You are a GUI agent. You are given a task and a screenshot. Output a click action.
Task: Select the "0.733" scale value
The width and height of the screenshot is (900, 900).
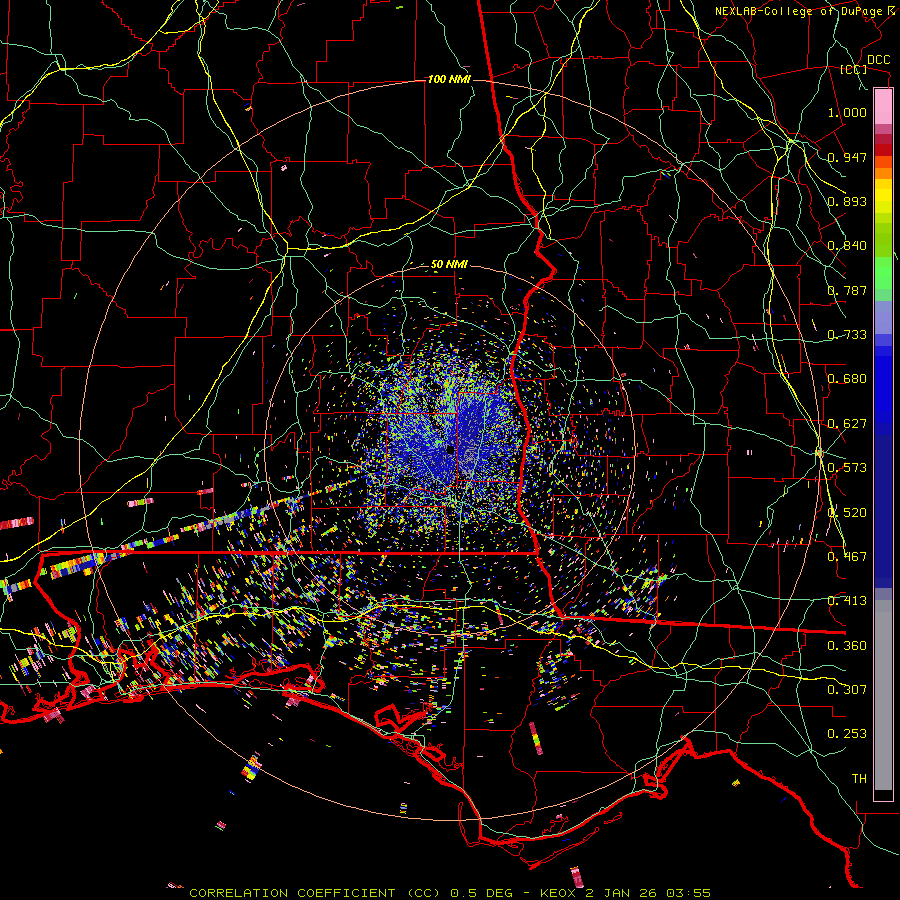[x=847, y=335]
